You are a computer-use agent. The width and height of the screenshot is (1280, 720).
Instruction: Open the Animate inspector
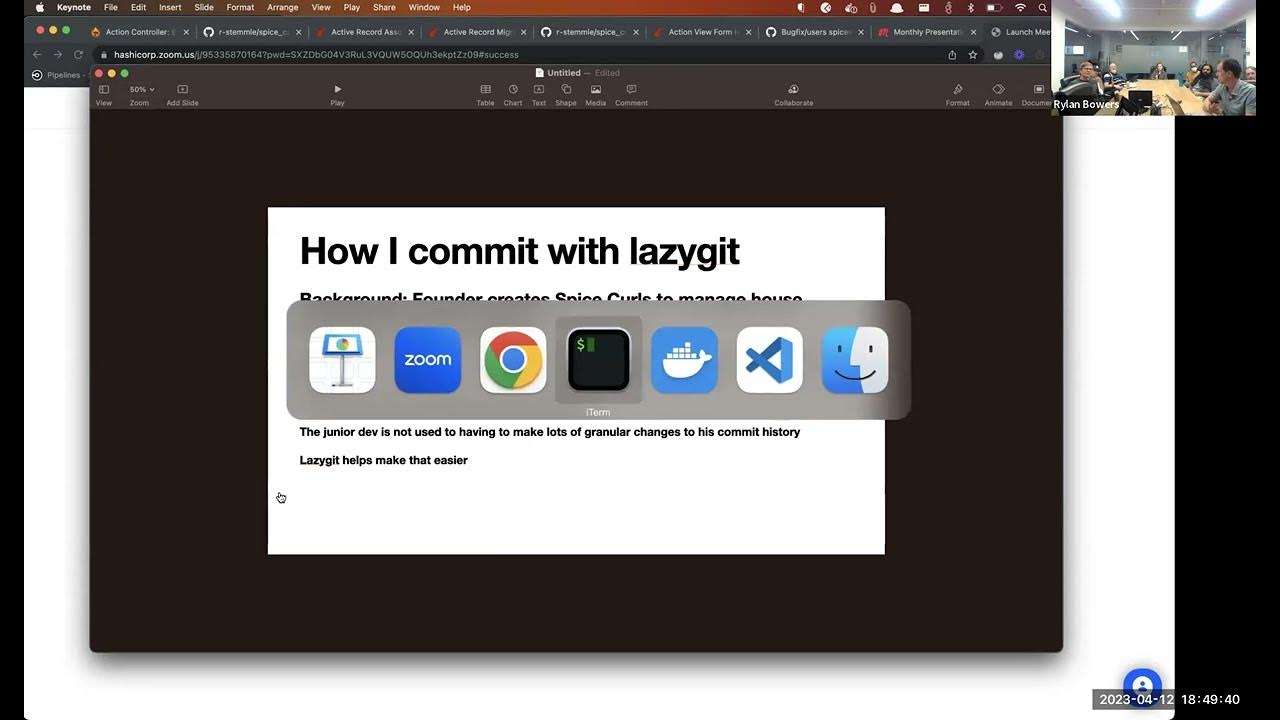[998, 95]
